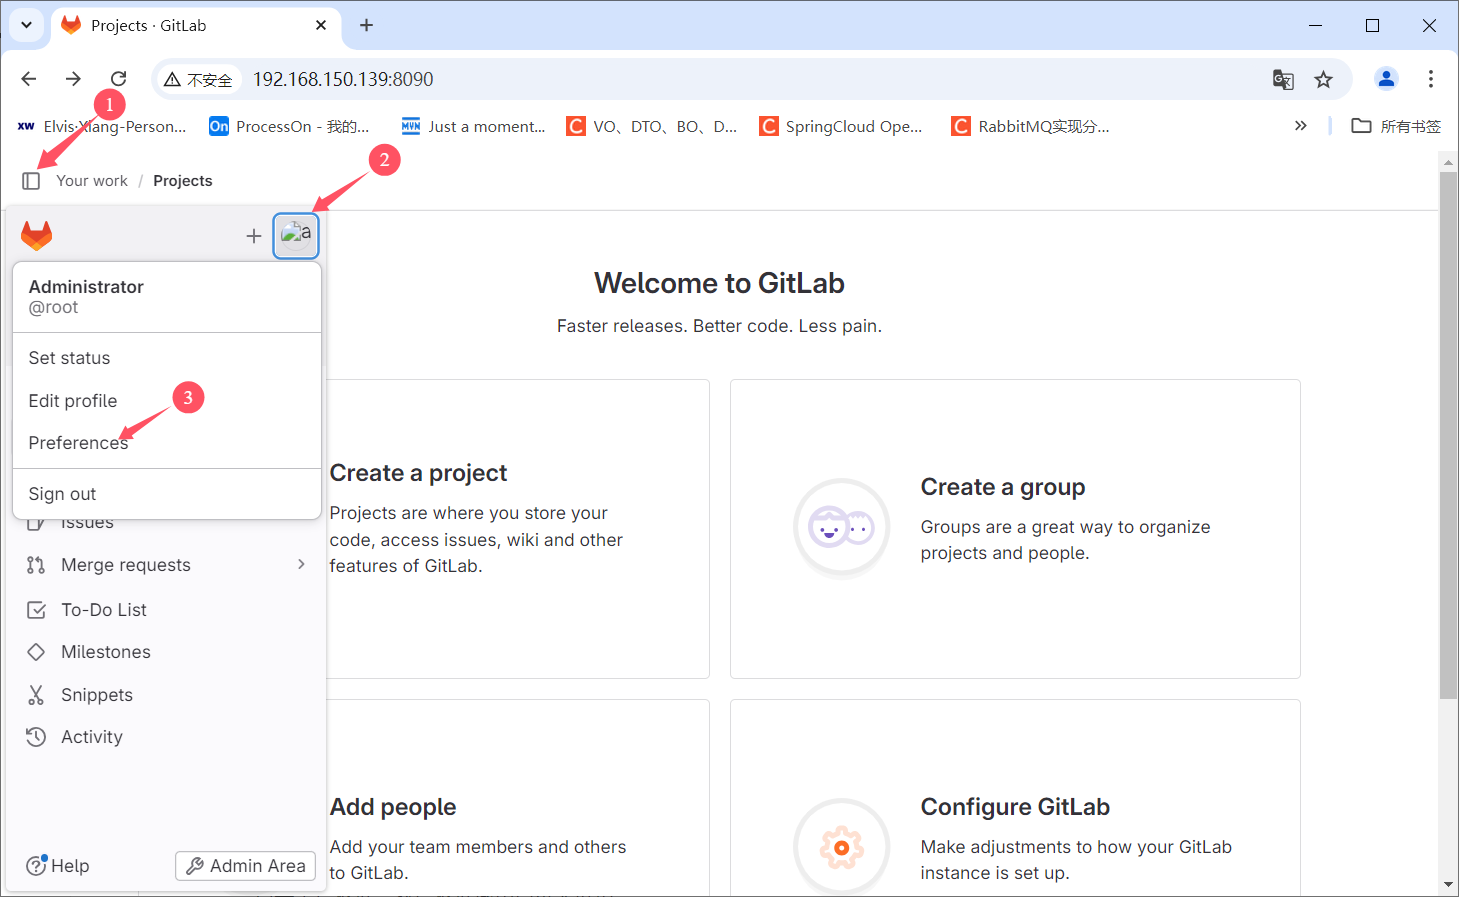Click the Snippets scissors icon
This screenshot has width=1459, height=897.
[36, 695]
